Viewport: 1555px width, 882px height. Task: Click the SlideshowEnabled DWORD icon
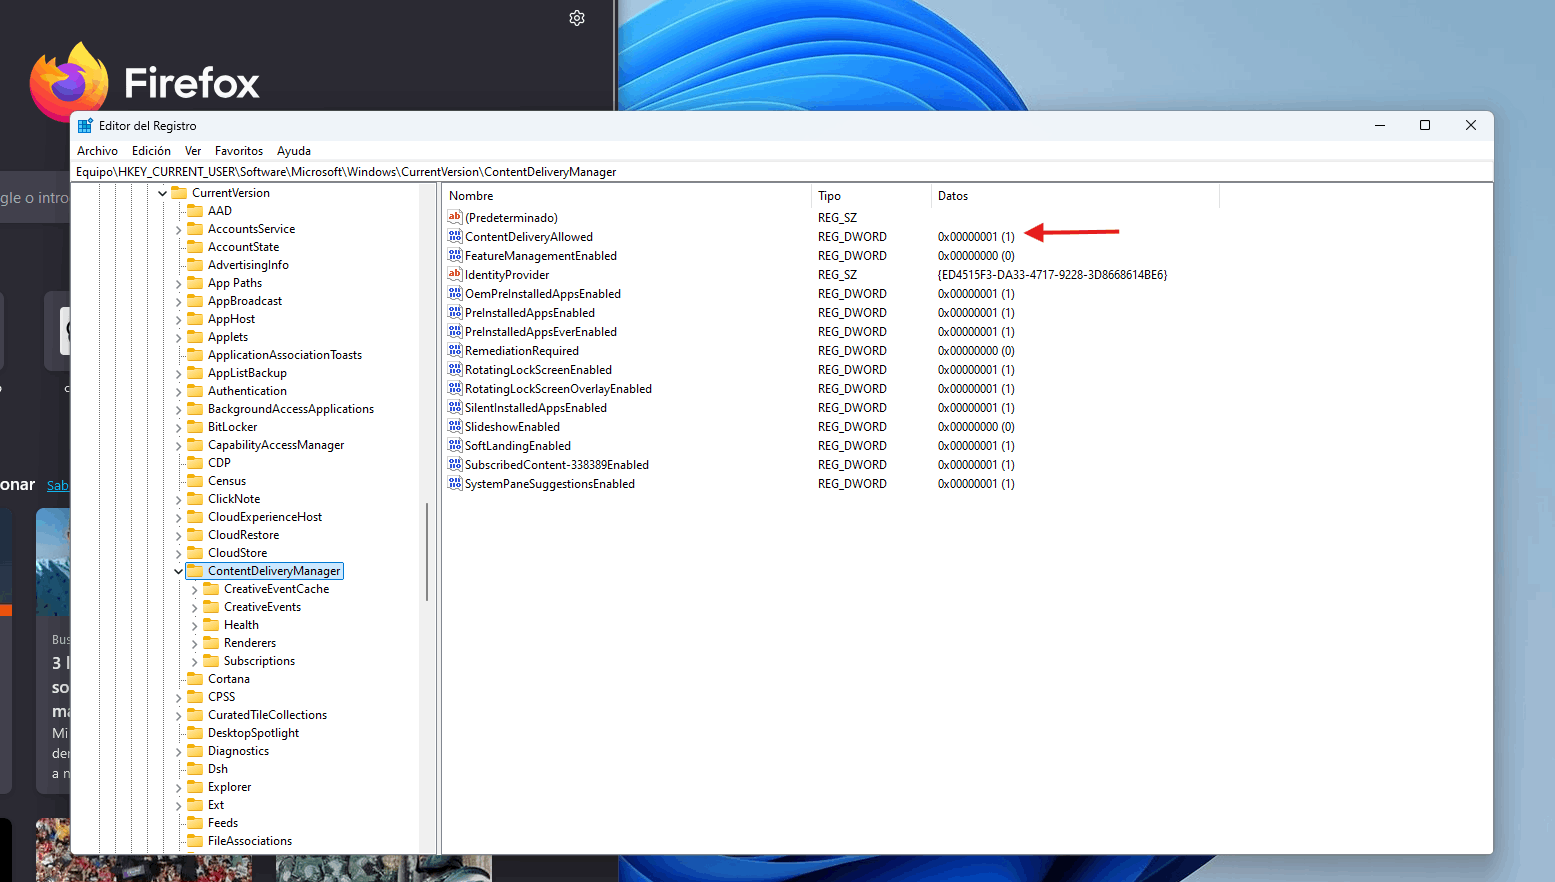click(x=455, y=426)
